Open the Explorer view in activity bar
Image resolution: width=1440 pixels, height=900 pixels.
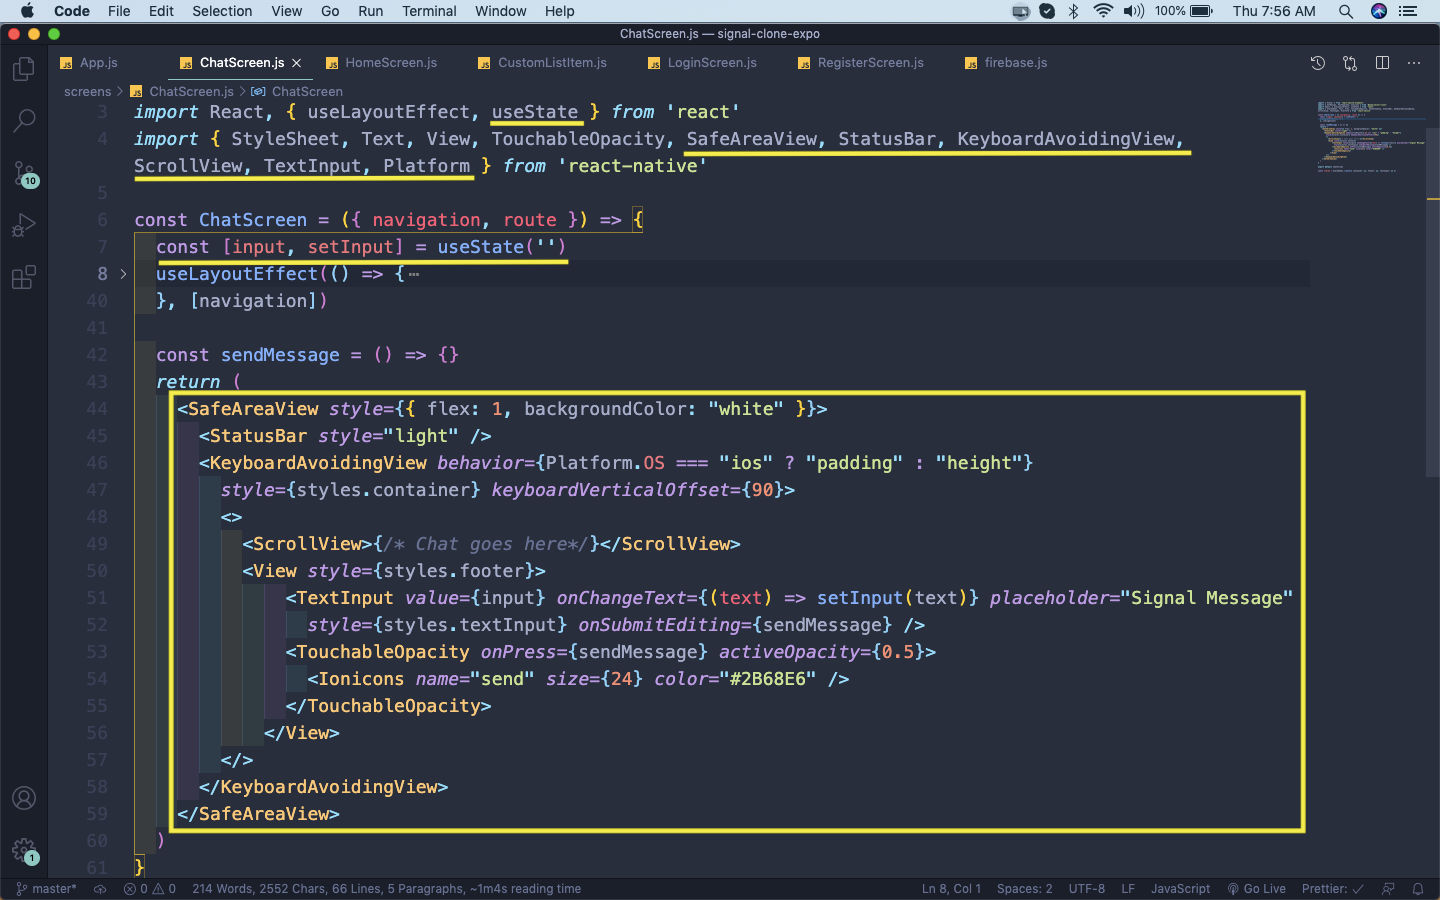click(24, 69)
